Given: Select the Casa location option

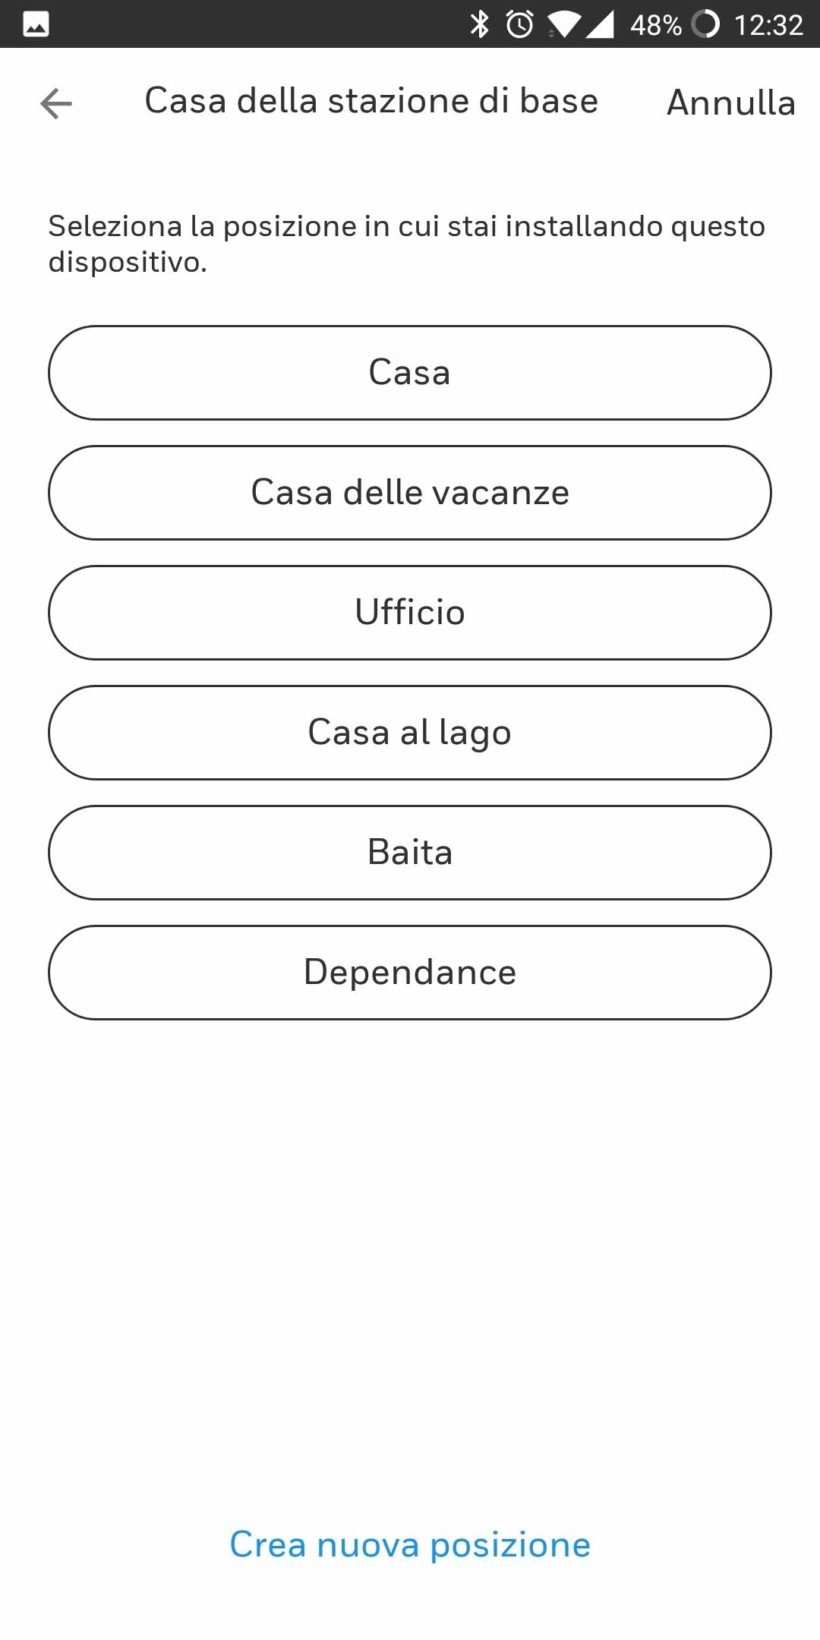Looking at the screenshot, I should pos(410,372).
